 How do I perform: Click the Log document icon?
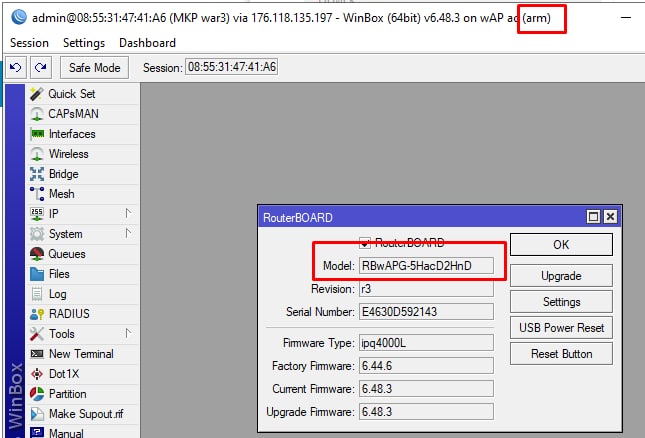click(37, 294)
